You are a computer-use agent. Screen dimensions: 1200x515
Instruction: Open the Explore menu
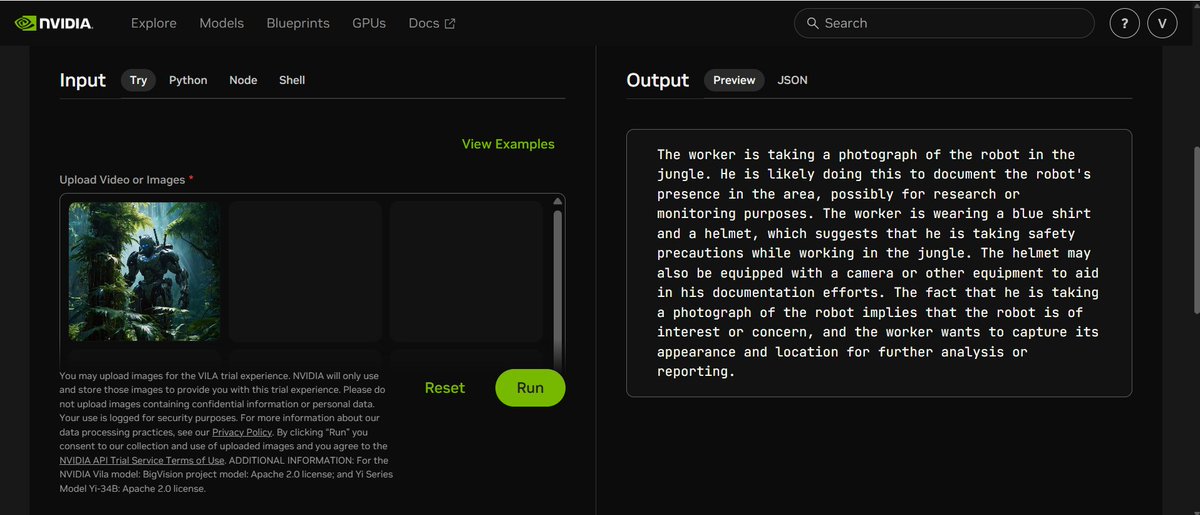point(154,23)
